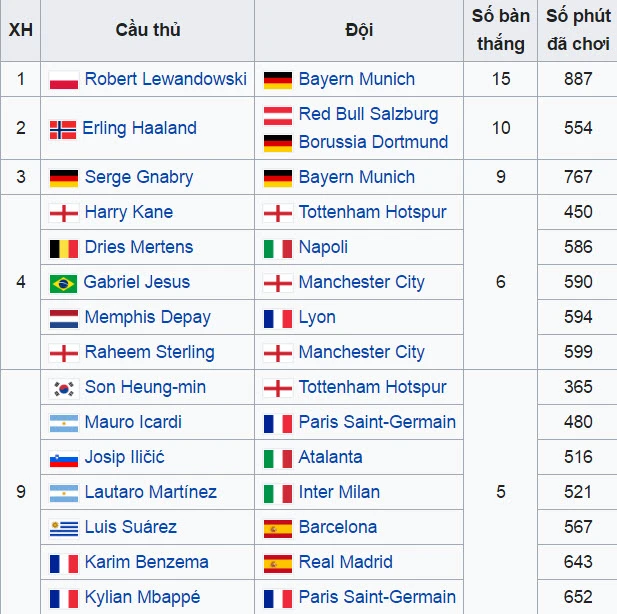Open the Borussia Dortmund team link

372,142
